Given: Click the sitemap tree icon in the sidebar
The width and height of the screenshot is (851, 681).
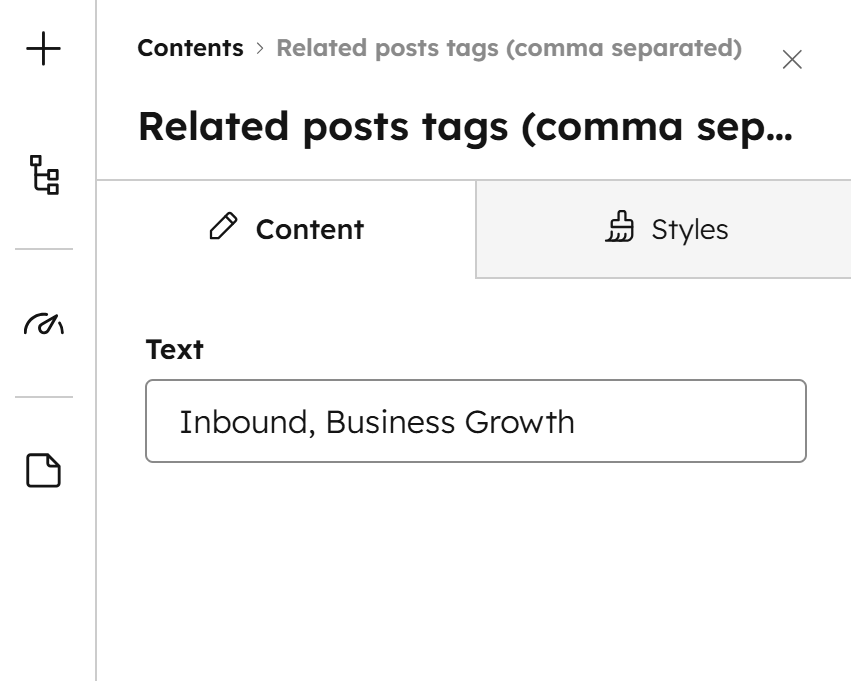Looking at the screenshot, I should 44,175.
